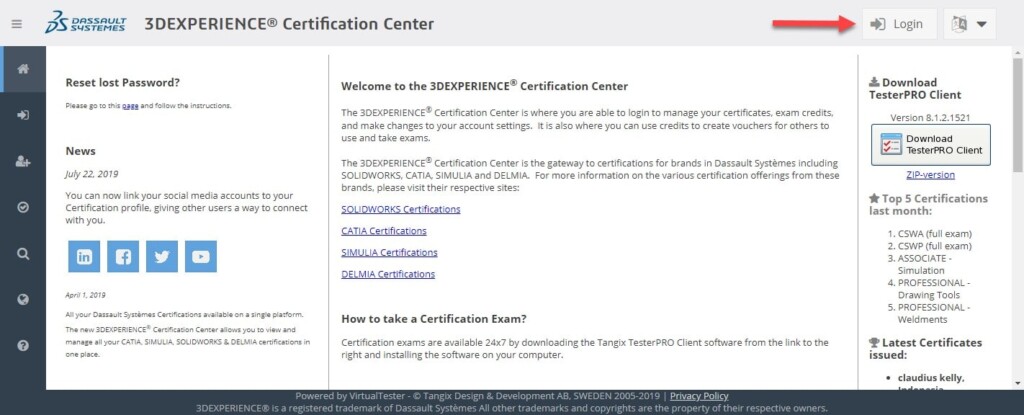Click the Login button

tap(898, 24)
